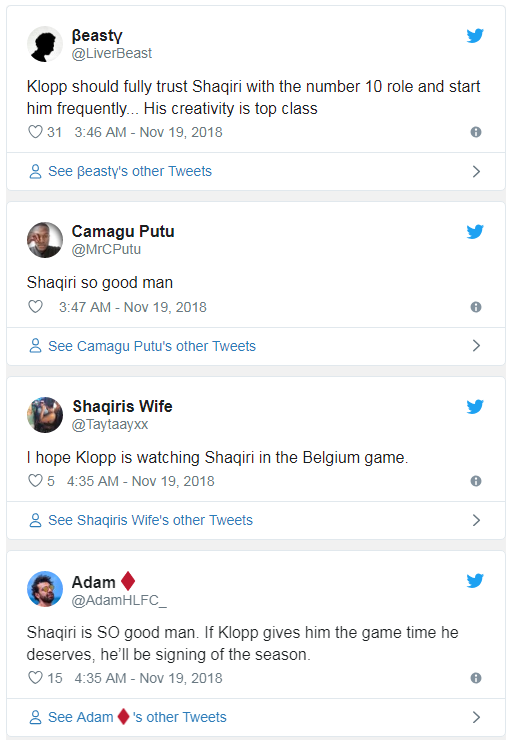Like Camagu Putu's "Shaqiri so good man" tweet
Image resolution: width=511 pixels, height=740 pixels.
click(x=35, y=307)
